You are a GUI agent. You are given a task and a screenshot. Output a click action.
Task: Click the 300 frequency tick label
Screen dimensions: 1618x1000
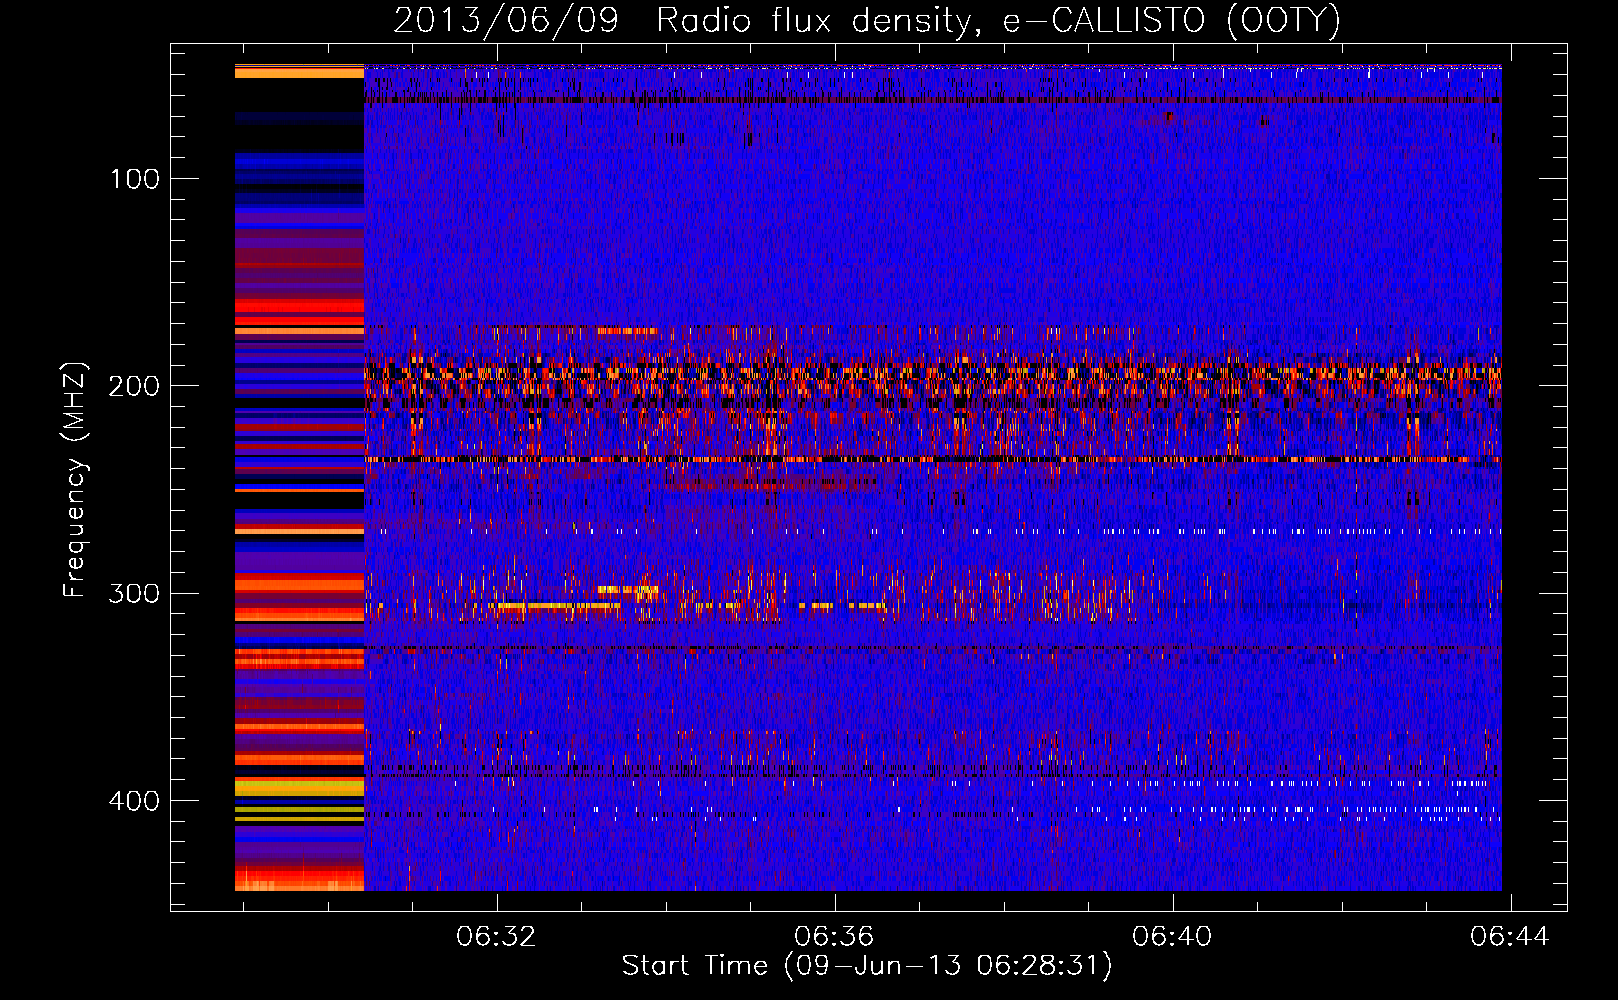(134, 593)
